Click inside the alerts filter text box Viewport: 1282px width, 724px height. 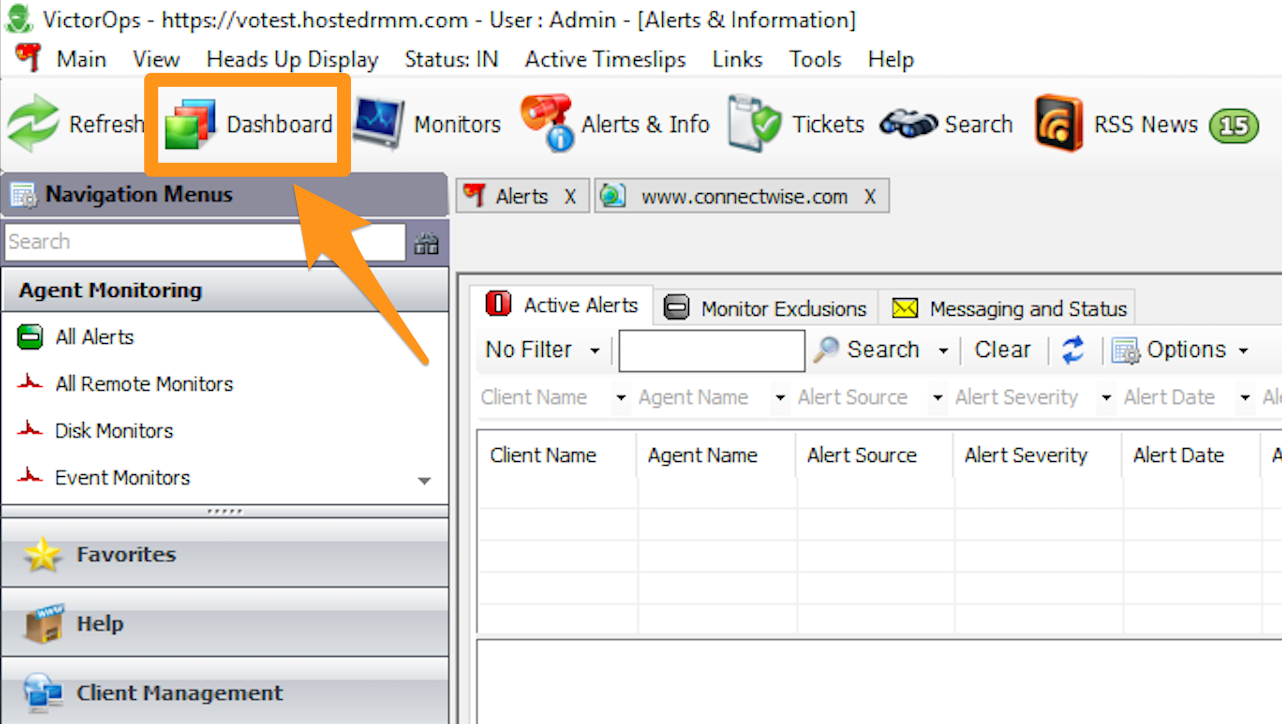click(711, 350)
